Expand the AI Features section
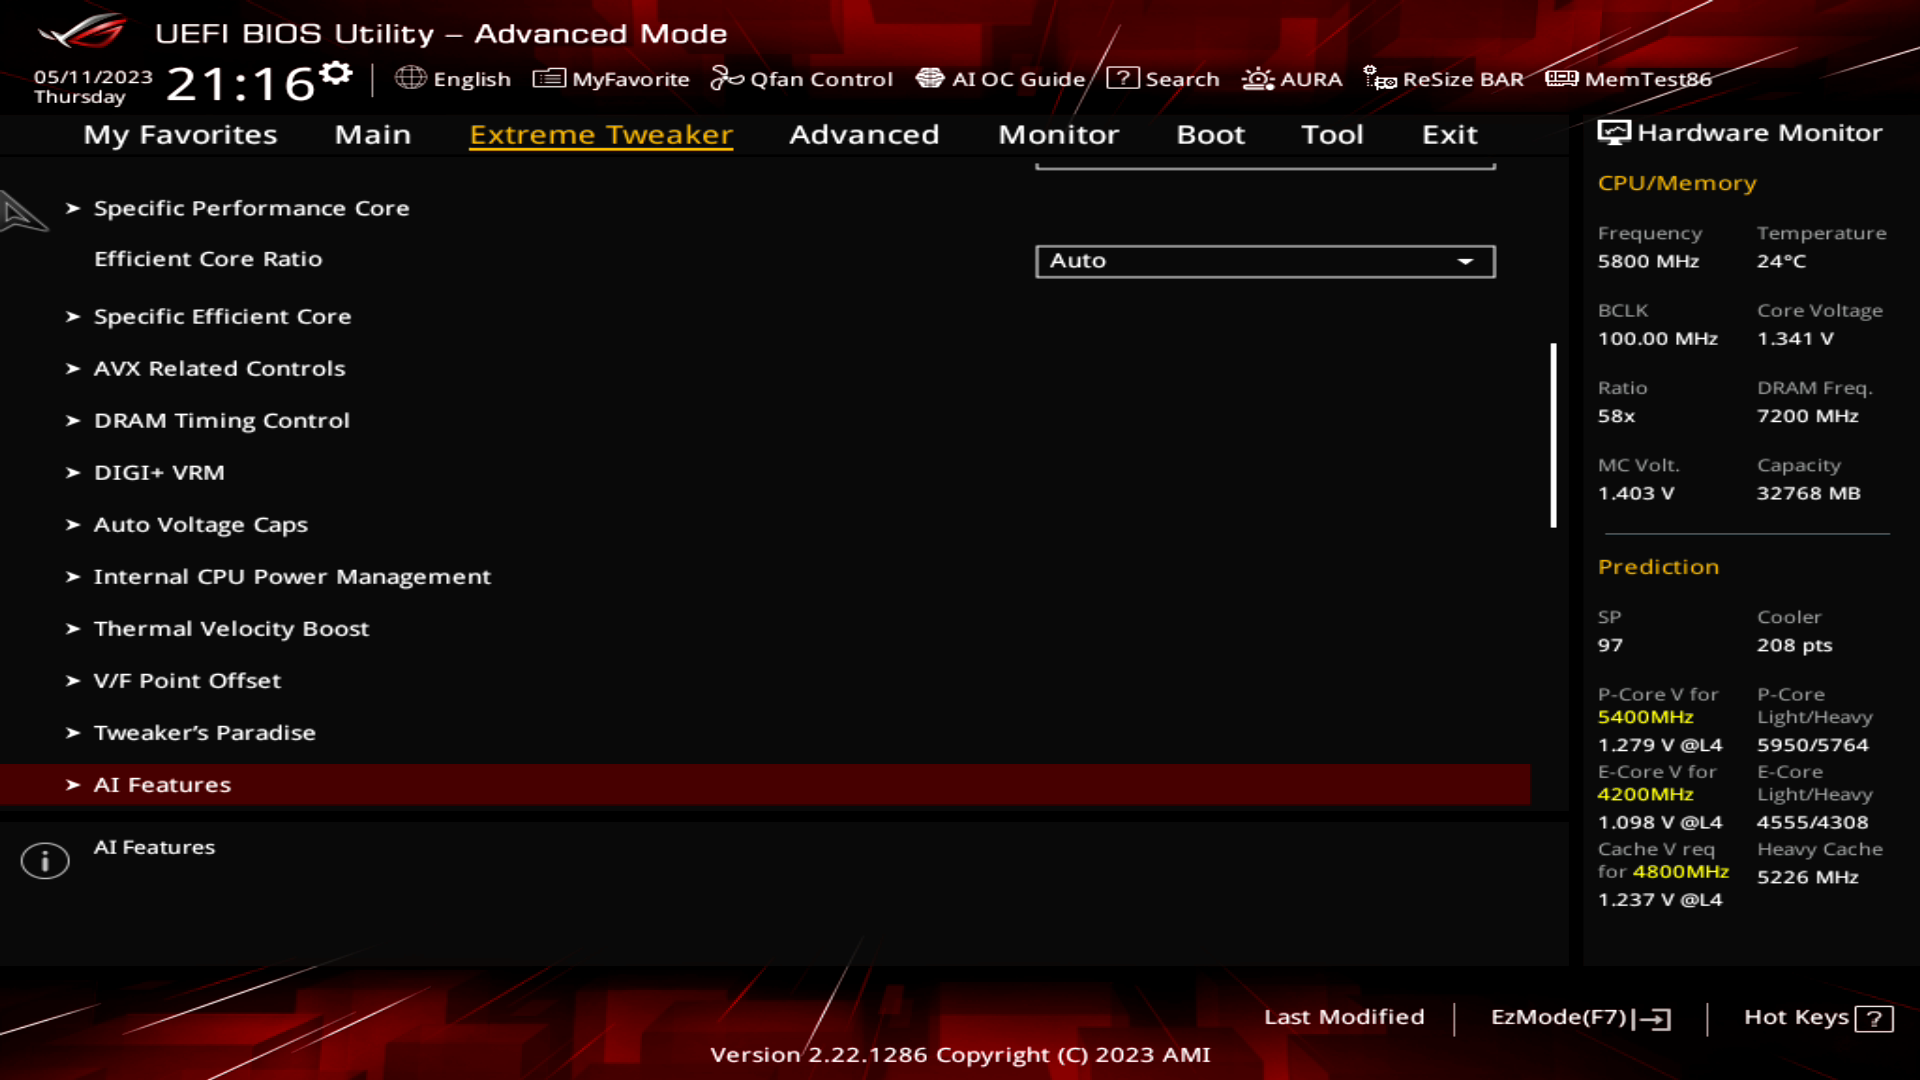 point(162,785)
